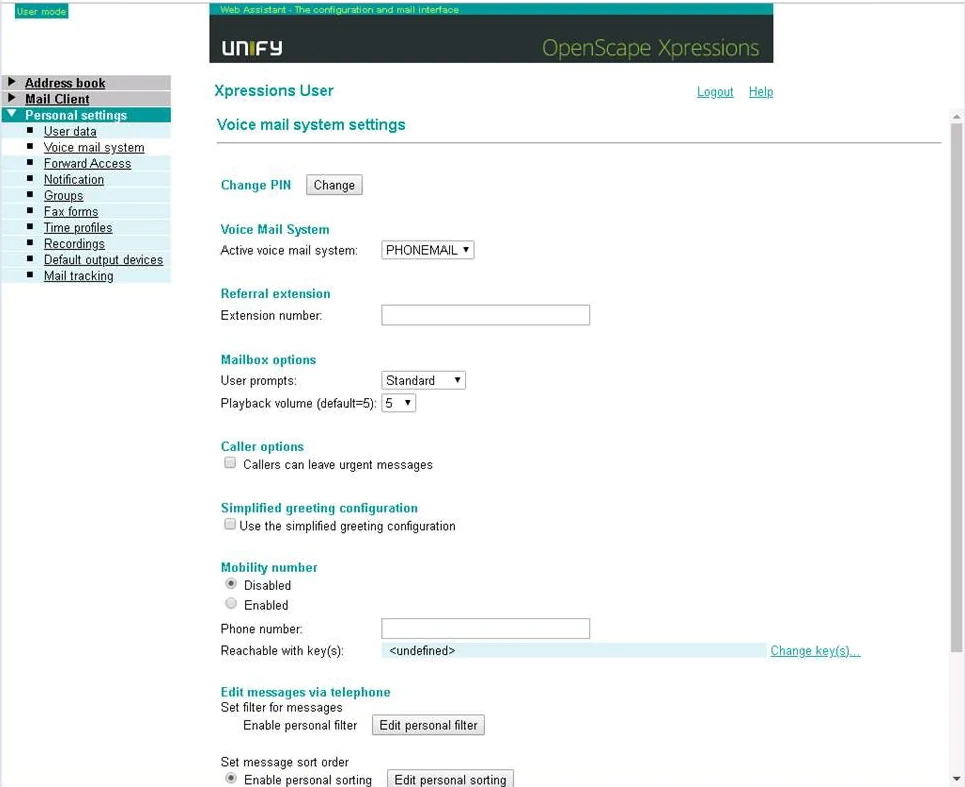Collapse the Personal settings section arrow
965x787 pixels.
[11, 114]
